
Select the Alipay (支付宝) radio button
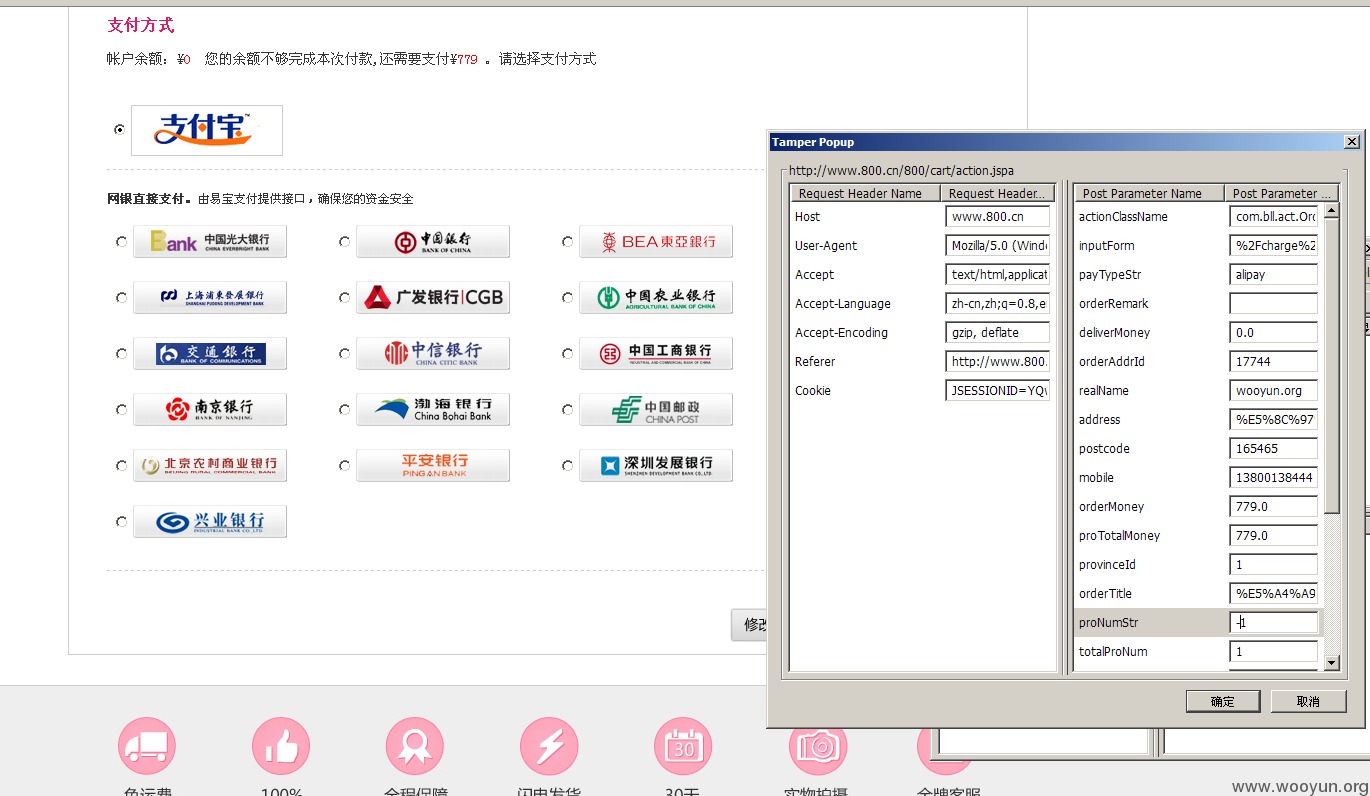point(120,129)
